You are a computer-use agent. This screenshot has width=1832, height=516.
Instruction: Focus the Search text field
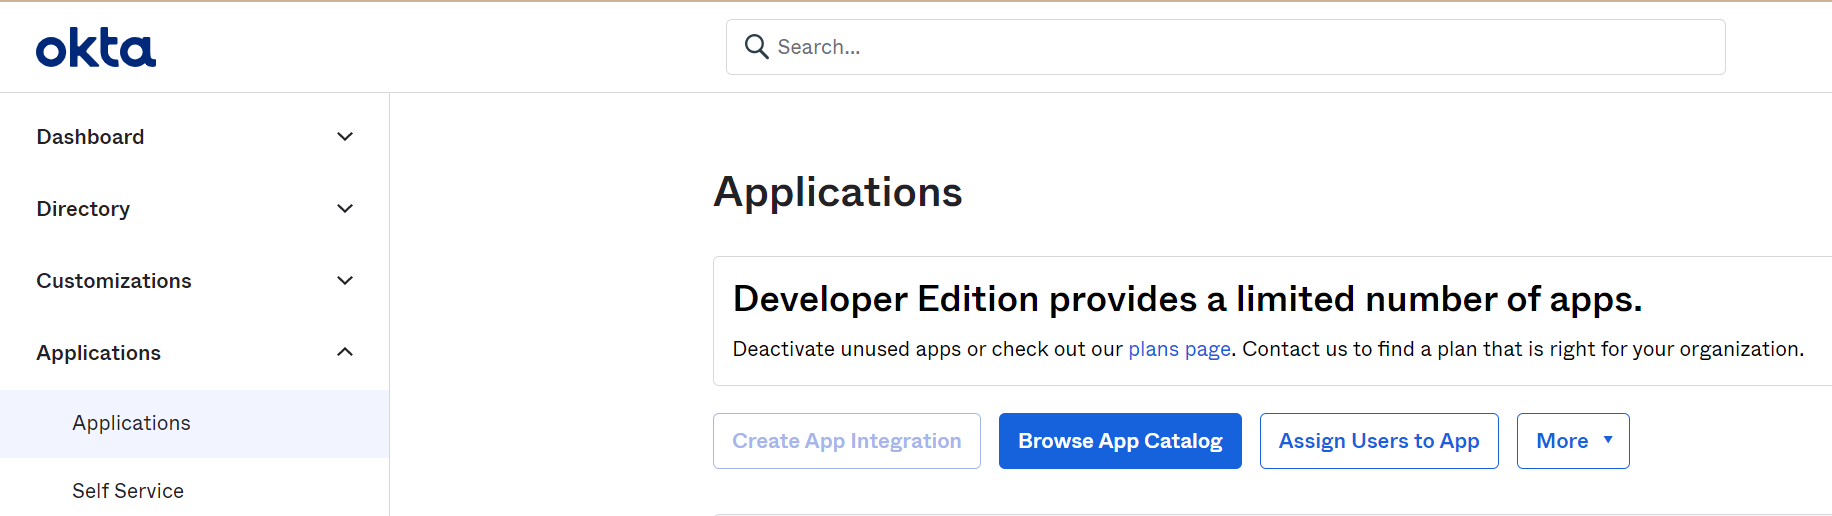(1240, 47)
